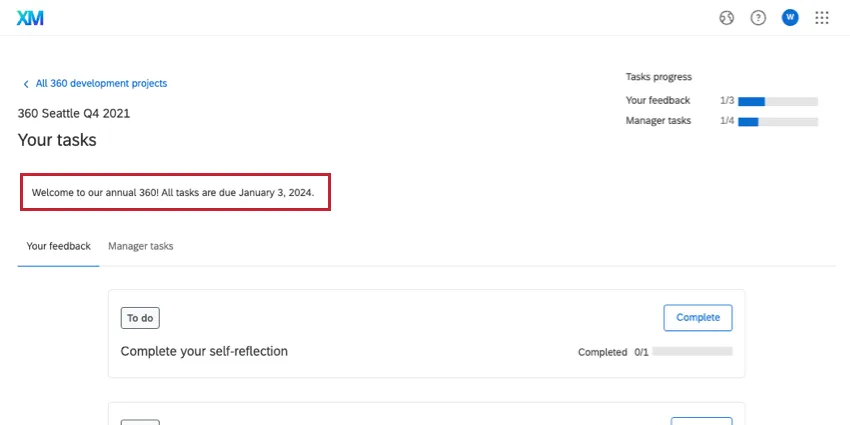Click the welcome message banner
The height and width of the screenshot is (425, 850).
pyautogui.click(x=176, y=191)
